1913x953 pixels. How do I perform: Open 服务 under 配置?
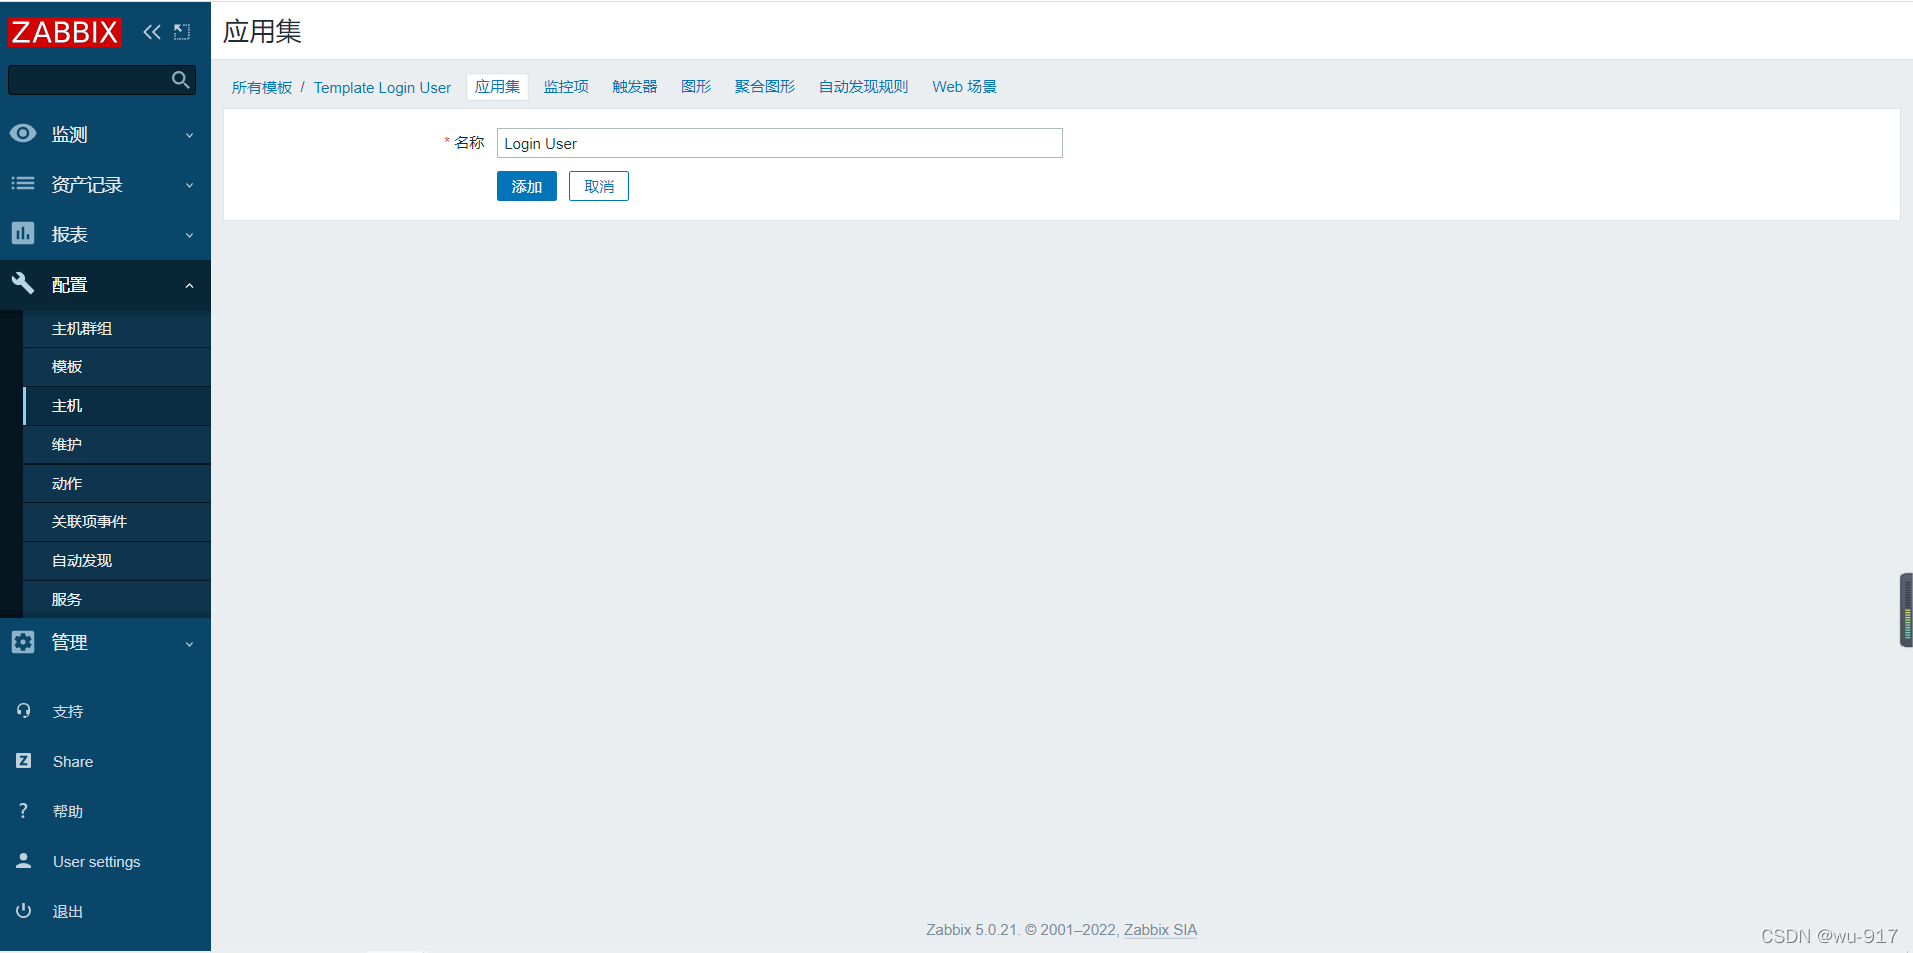click(x=117, y=600)
